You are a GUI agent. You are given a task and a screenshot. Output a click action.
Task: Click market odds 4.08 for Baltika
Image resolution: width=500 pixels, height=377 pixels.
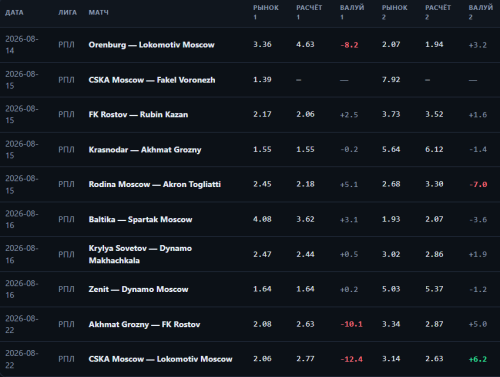[x=262, y=219]
